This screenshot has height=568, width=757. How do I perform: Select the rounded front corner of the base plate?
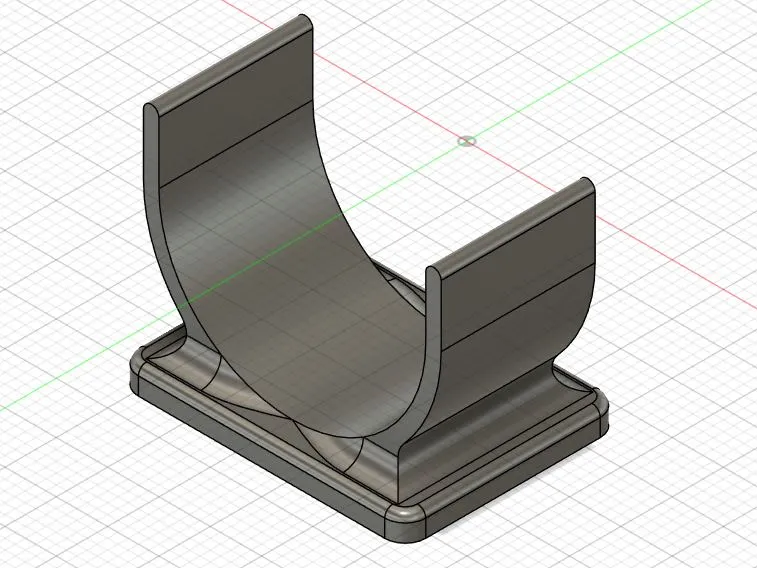click(407, 522)
